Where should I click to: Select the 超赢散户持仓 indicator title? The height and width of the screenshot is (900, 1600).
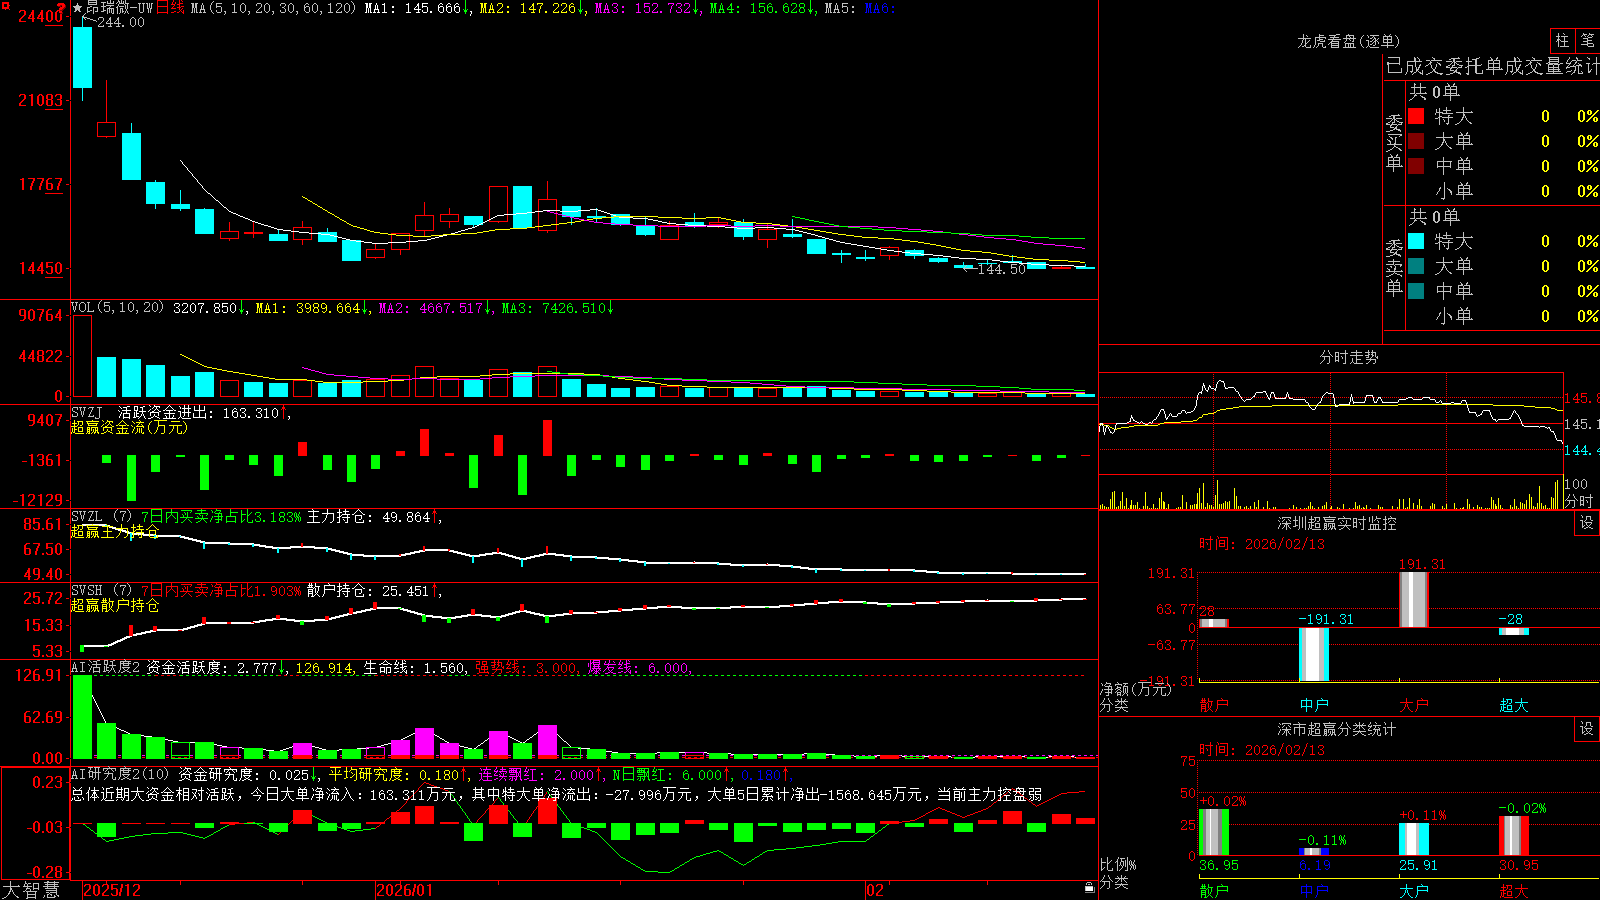(115, 605)
